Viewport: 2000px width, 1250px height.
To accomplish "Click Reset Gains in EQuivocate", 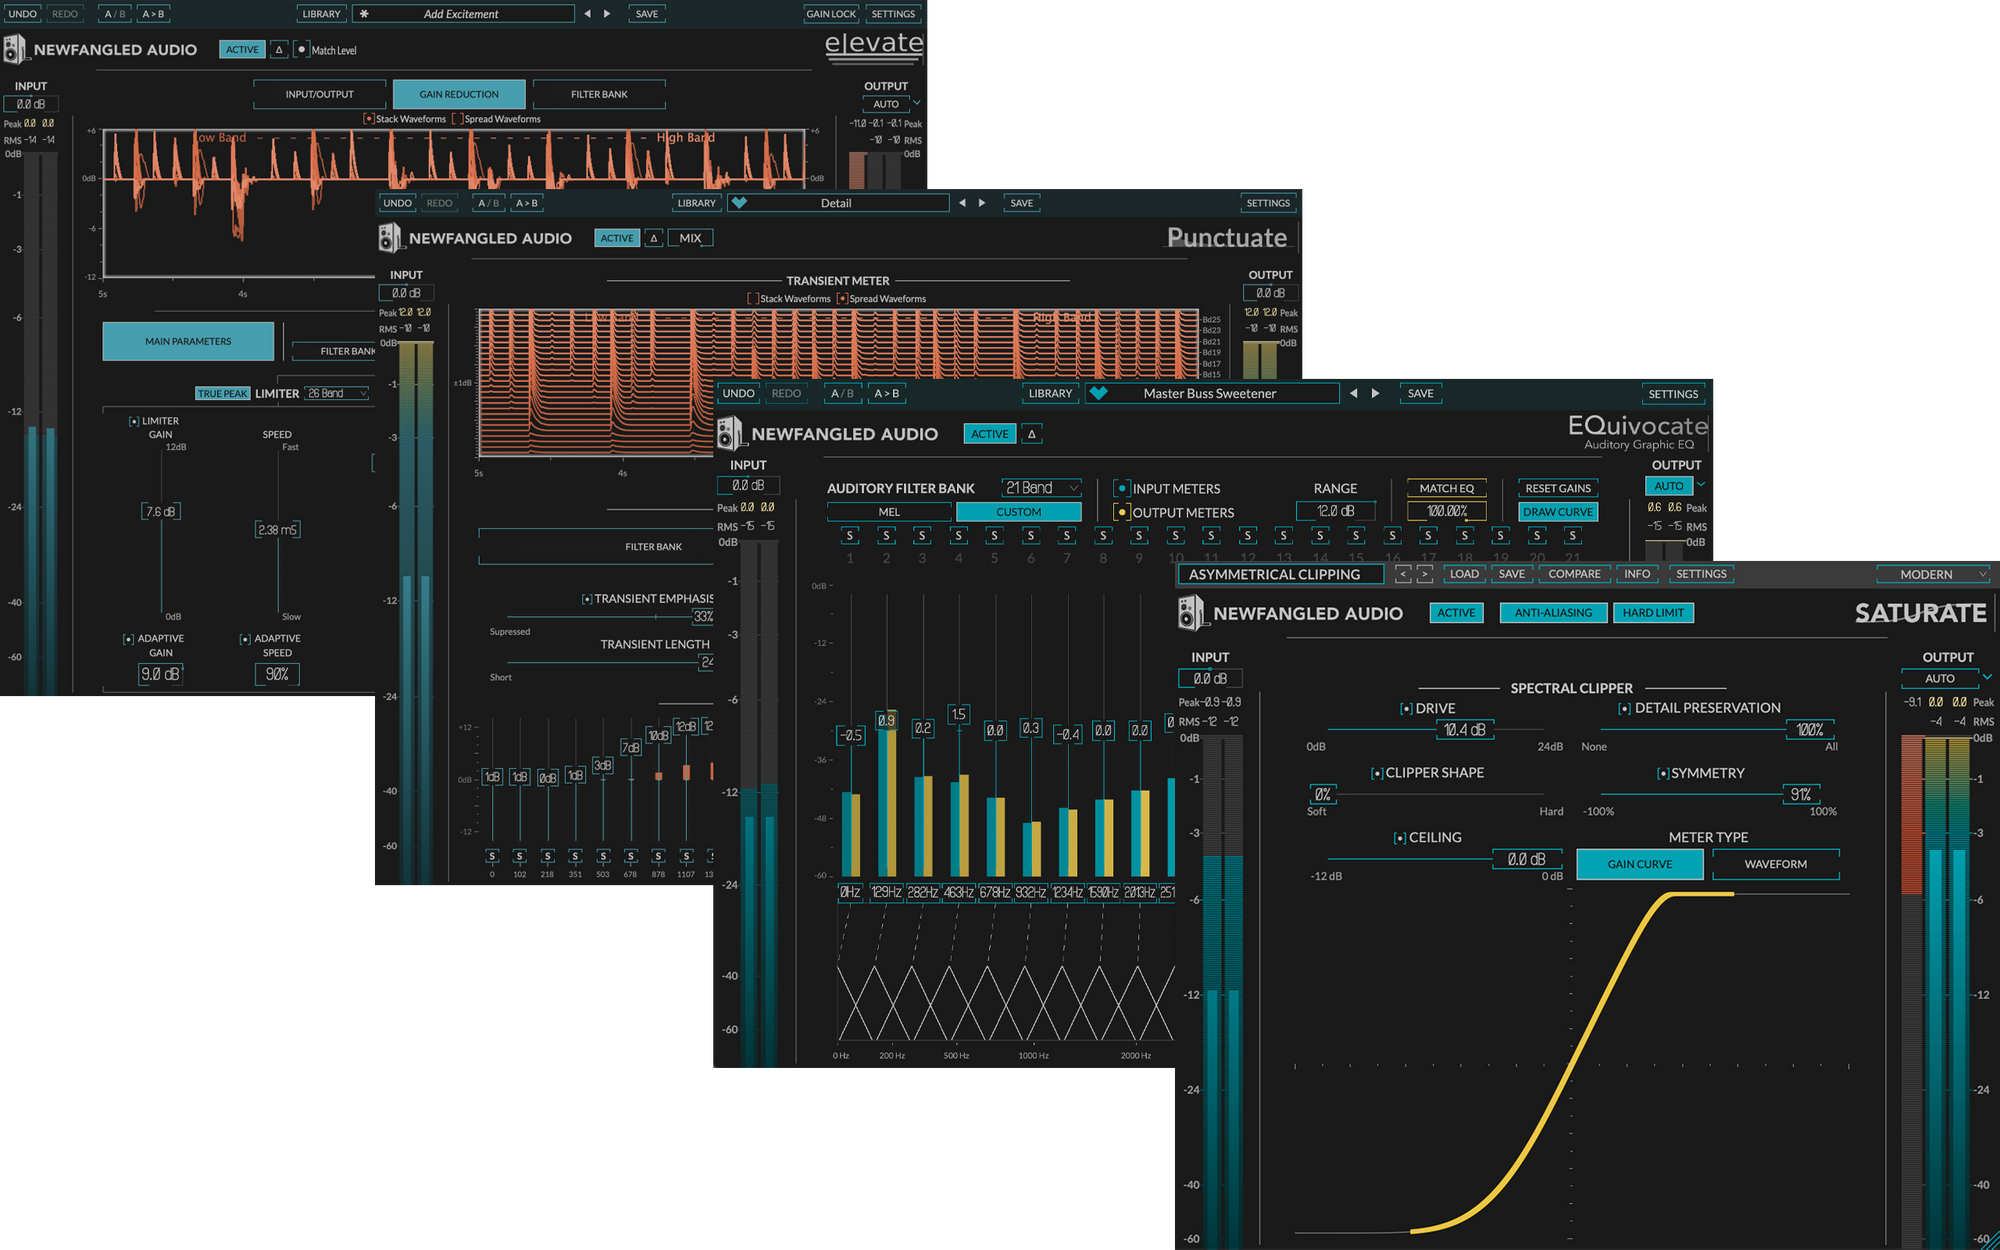I will (1558, 488).
